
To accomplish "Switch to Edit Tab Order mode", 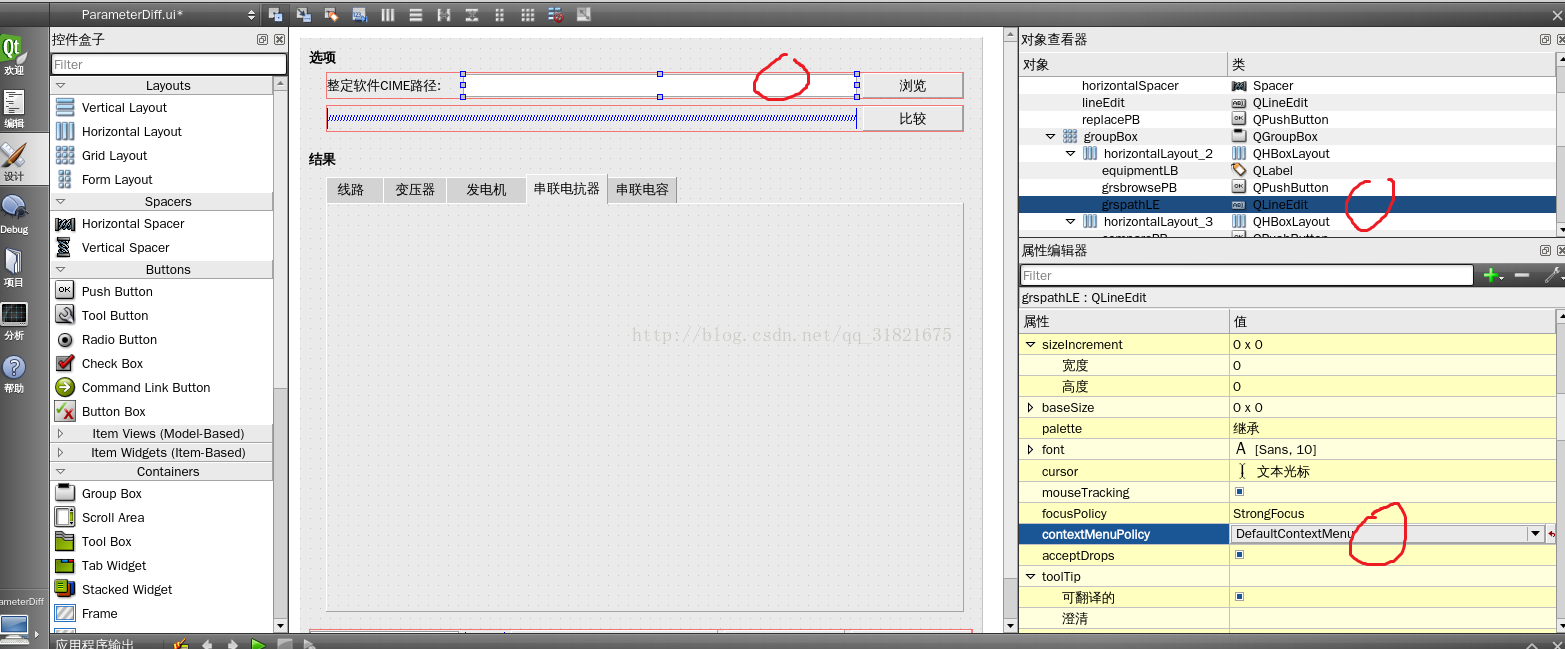I will [x=360, y=15].
